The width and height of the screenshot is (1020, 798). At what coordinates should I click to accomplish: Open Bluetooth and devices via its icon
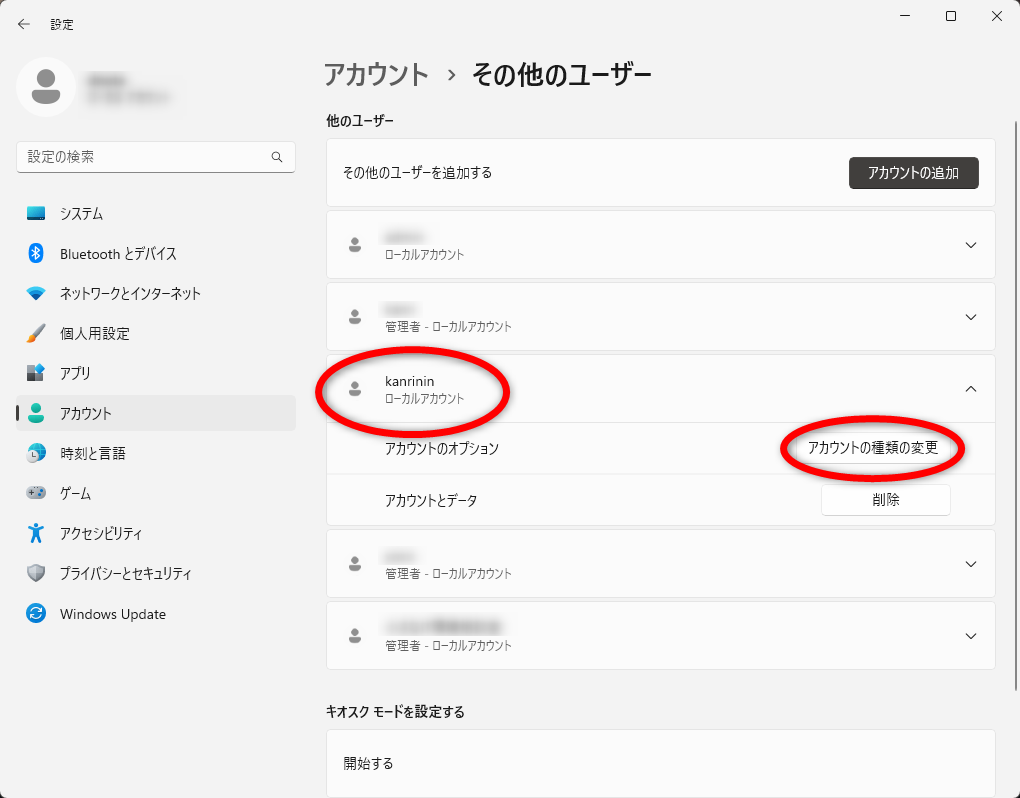coord(36,253)
